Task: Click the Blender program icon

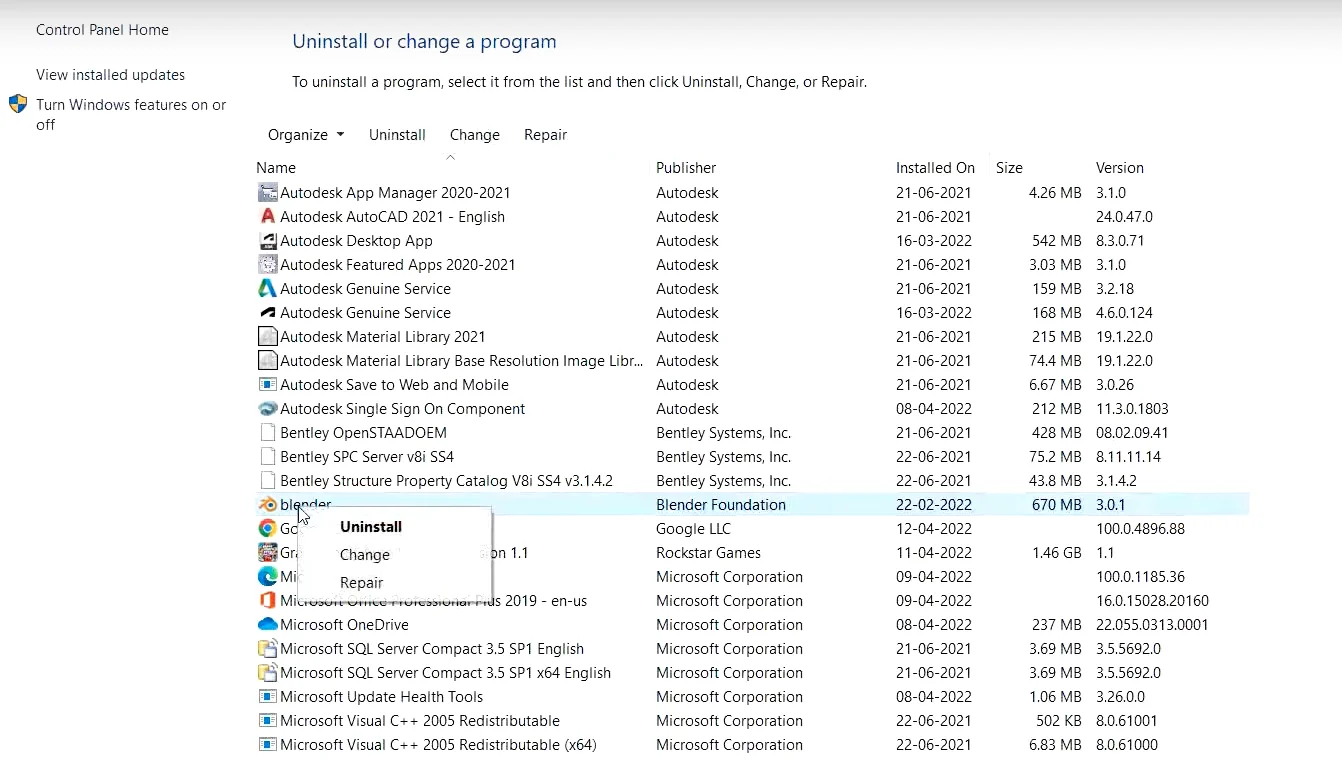Action: click(x=267, y=505)
